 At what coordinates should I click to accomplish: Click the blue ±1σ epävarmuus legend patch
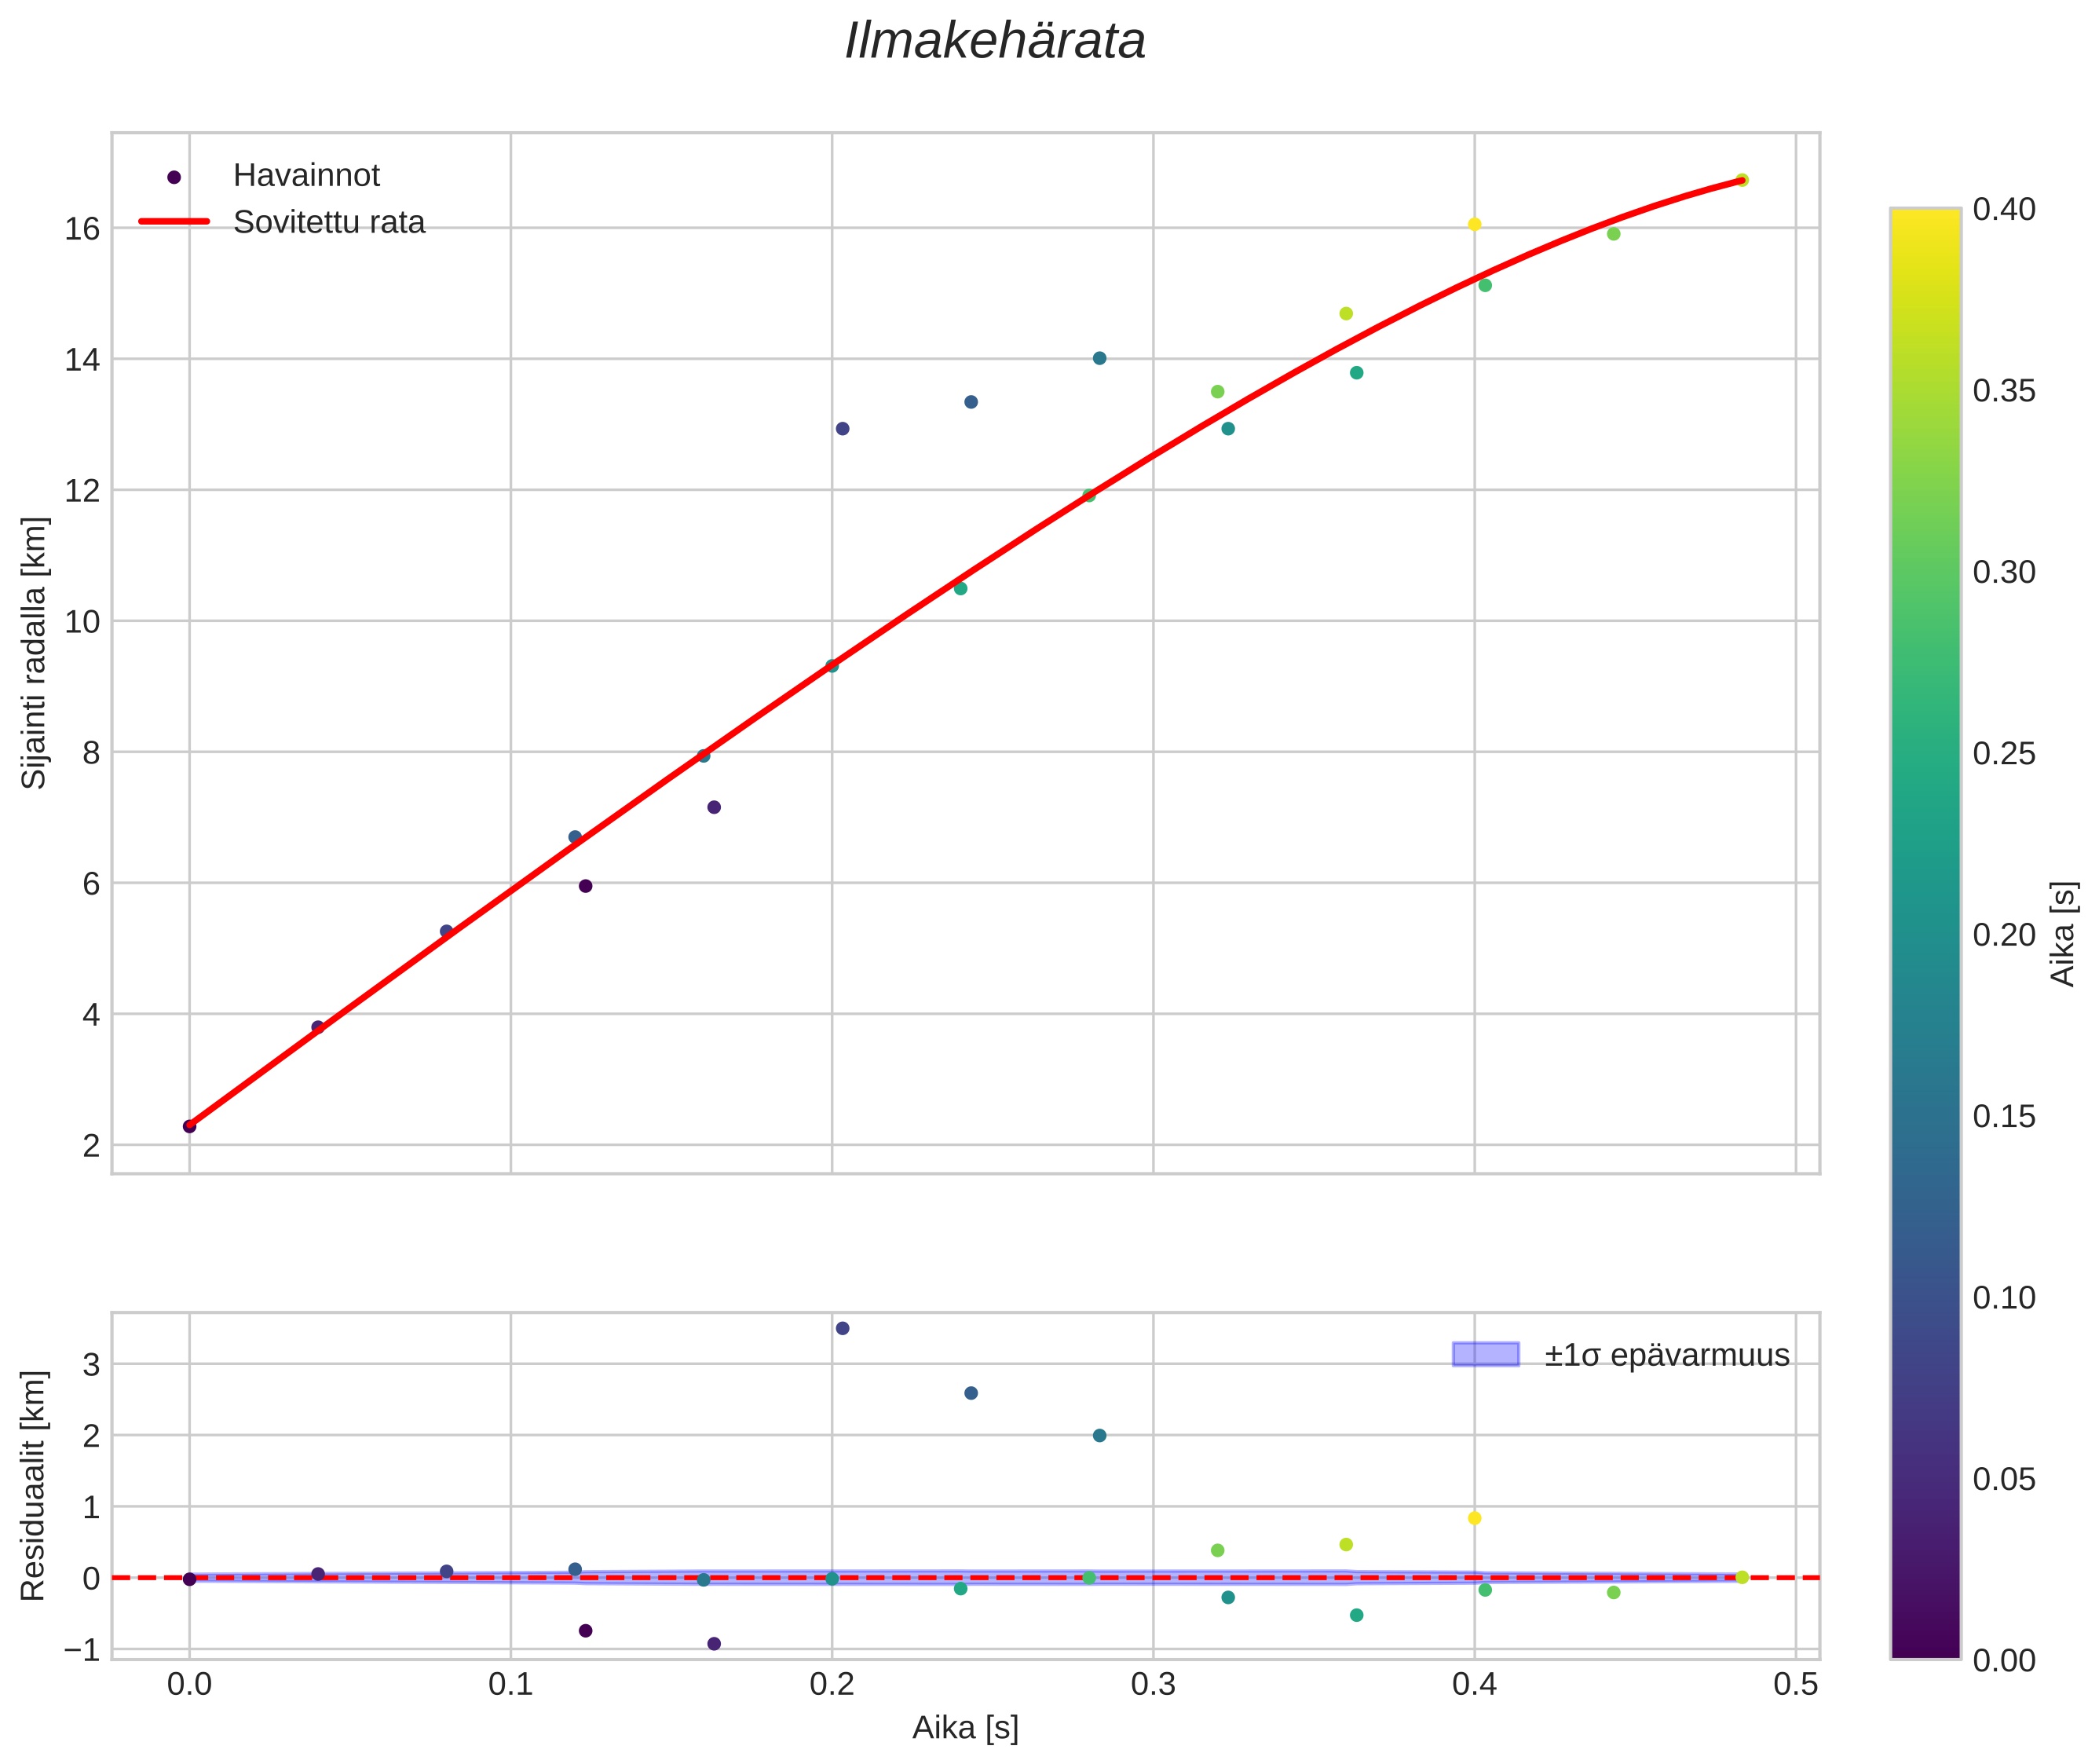[x=1485, y=1355]
